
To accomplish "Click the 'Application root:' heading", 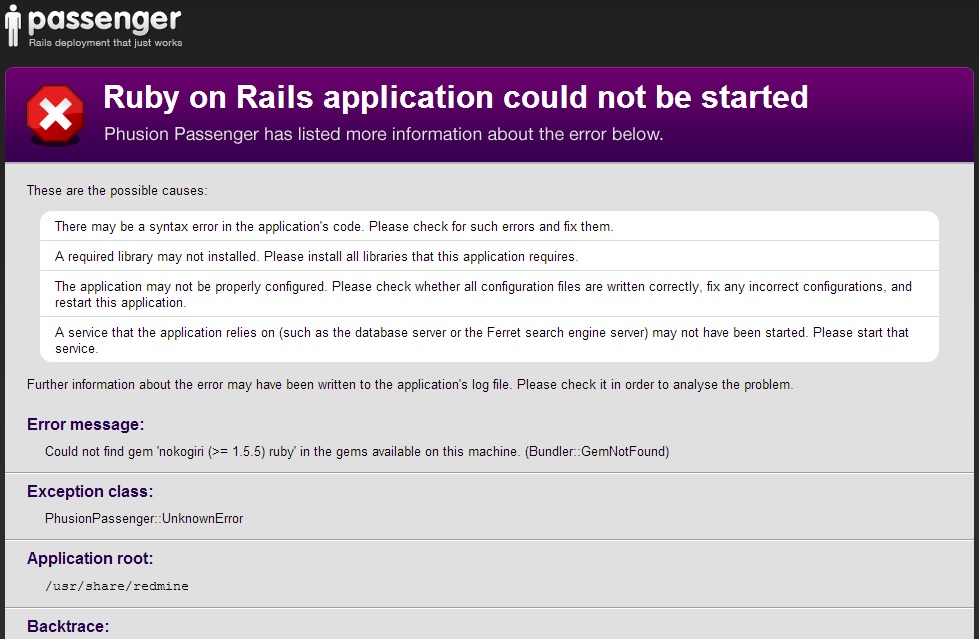I will click(x=90, y=558).
